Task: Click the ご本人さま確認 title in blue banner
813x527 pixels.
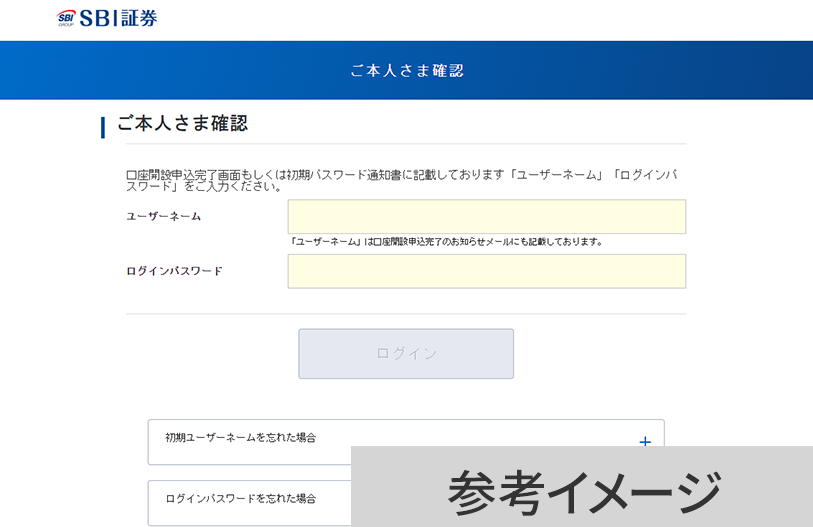Action: click(406, 71)
